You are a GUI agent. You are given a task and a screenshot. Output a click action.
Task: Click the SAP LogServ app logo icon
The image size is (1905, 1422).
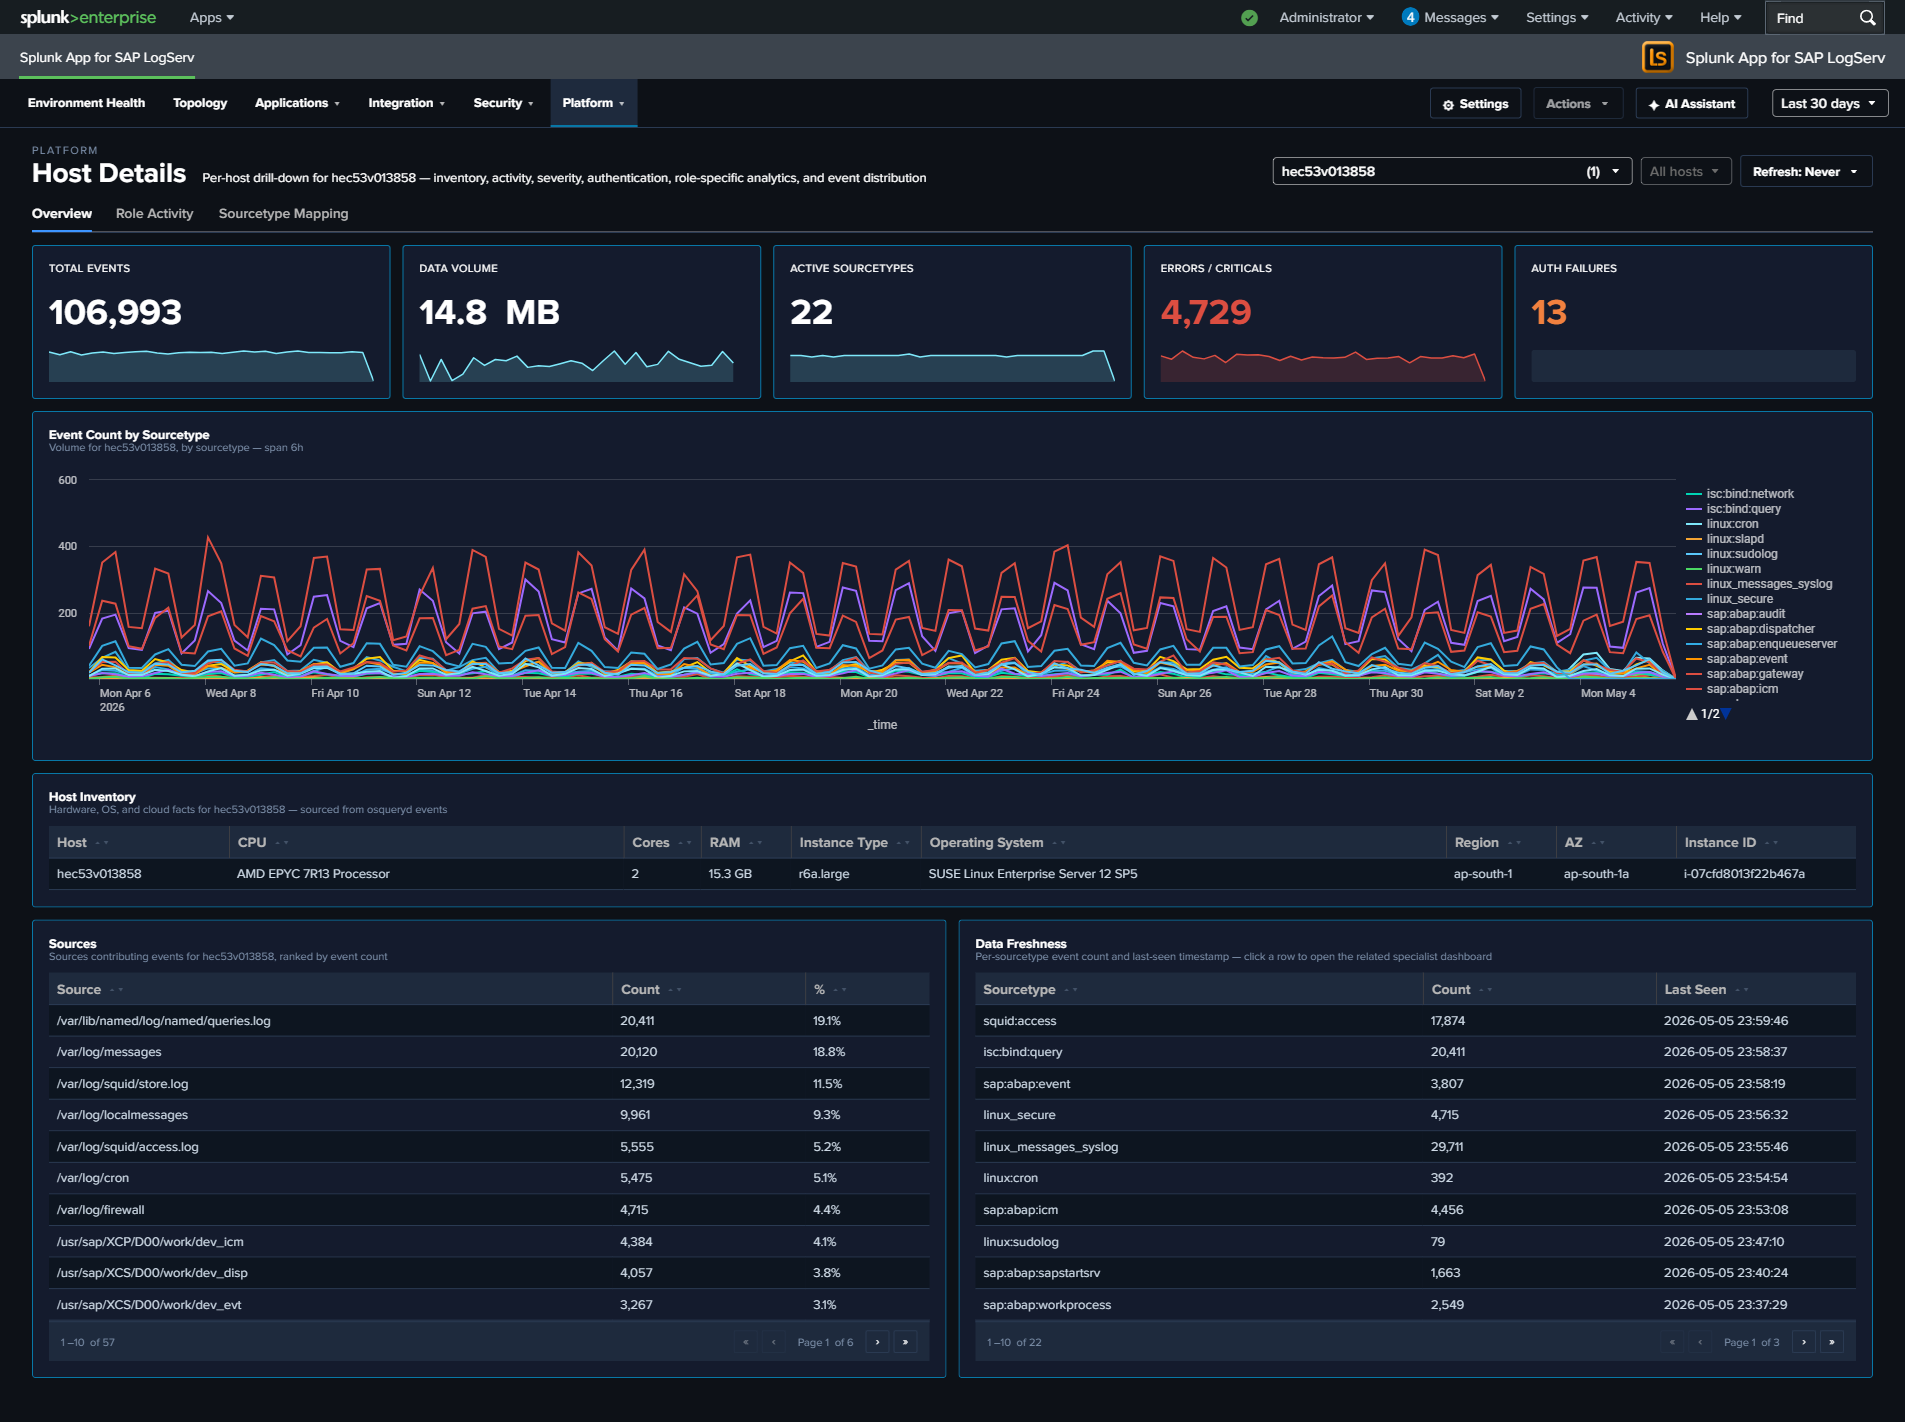click(x=1657, y=57)
